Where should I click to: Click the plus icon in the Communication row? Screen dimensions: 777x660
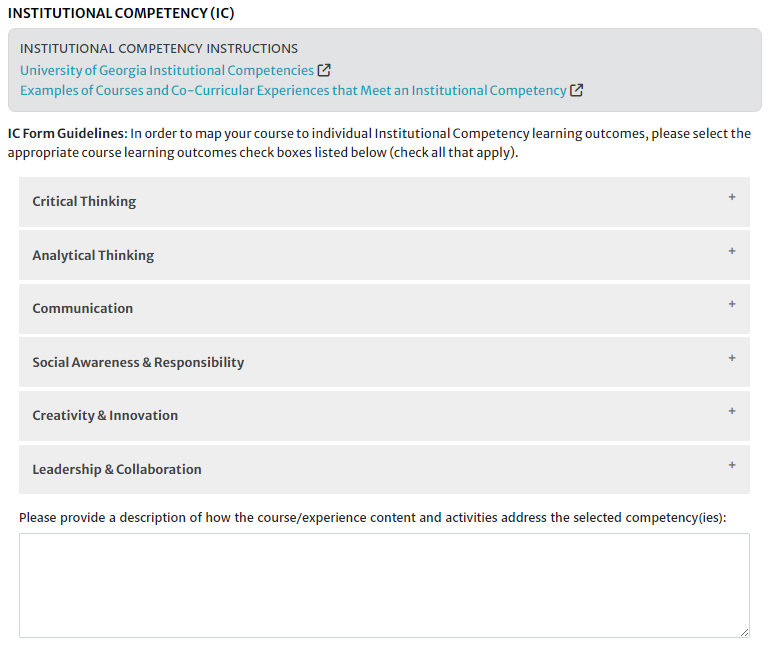click(x=732, y=304)
